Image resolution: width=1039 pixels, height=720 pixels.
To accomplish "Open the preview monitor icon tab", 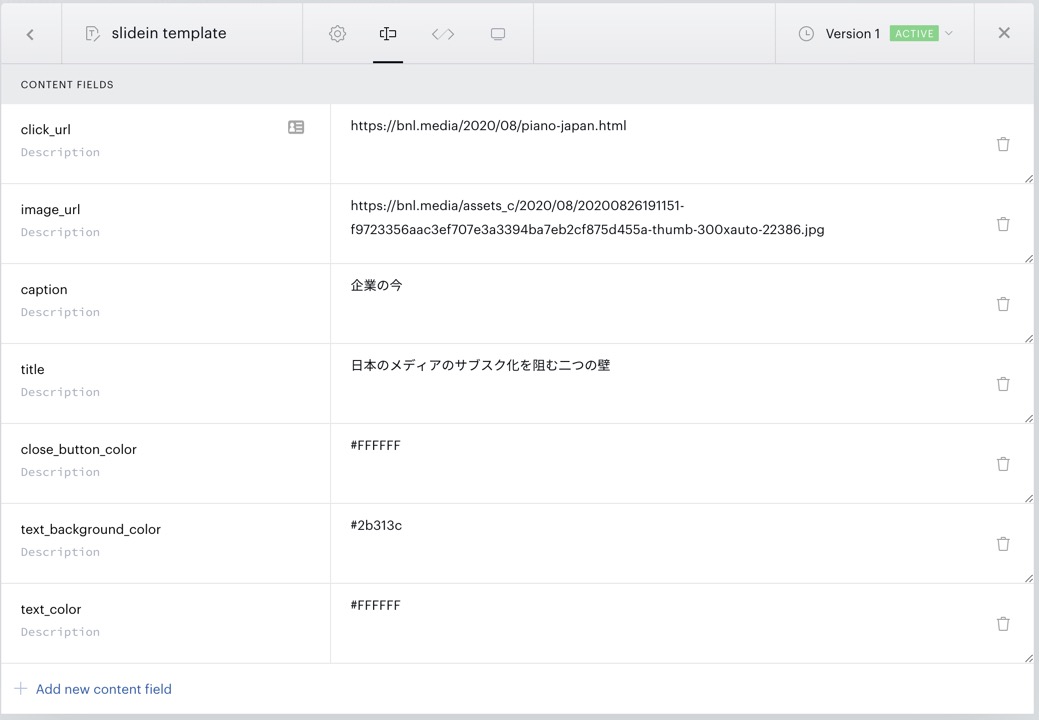I will [498, 34].
